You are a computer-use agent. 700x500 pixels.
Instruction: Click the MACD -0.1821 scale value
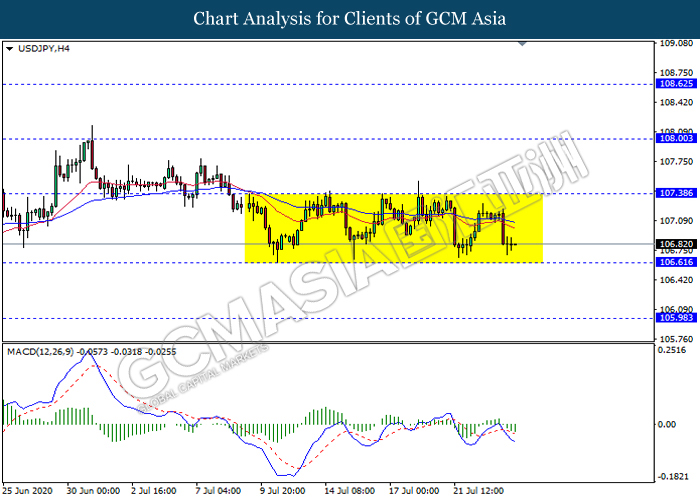pyautogui.click(x=673, y=477)
